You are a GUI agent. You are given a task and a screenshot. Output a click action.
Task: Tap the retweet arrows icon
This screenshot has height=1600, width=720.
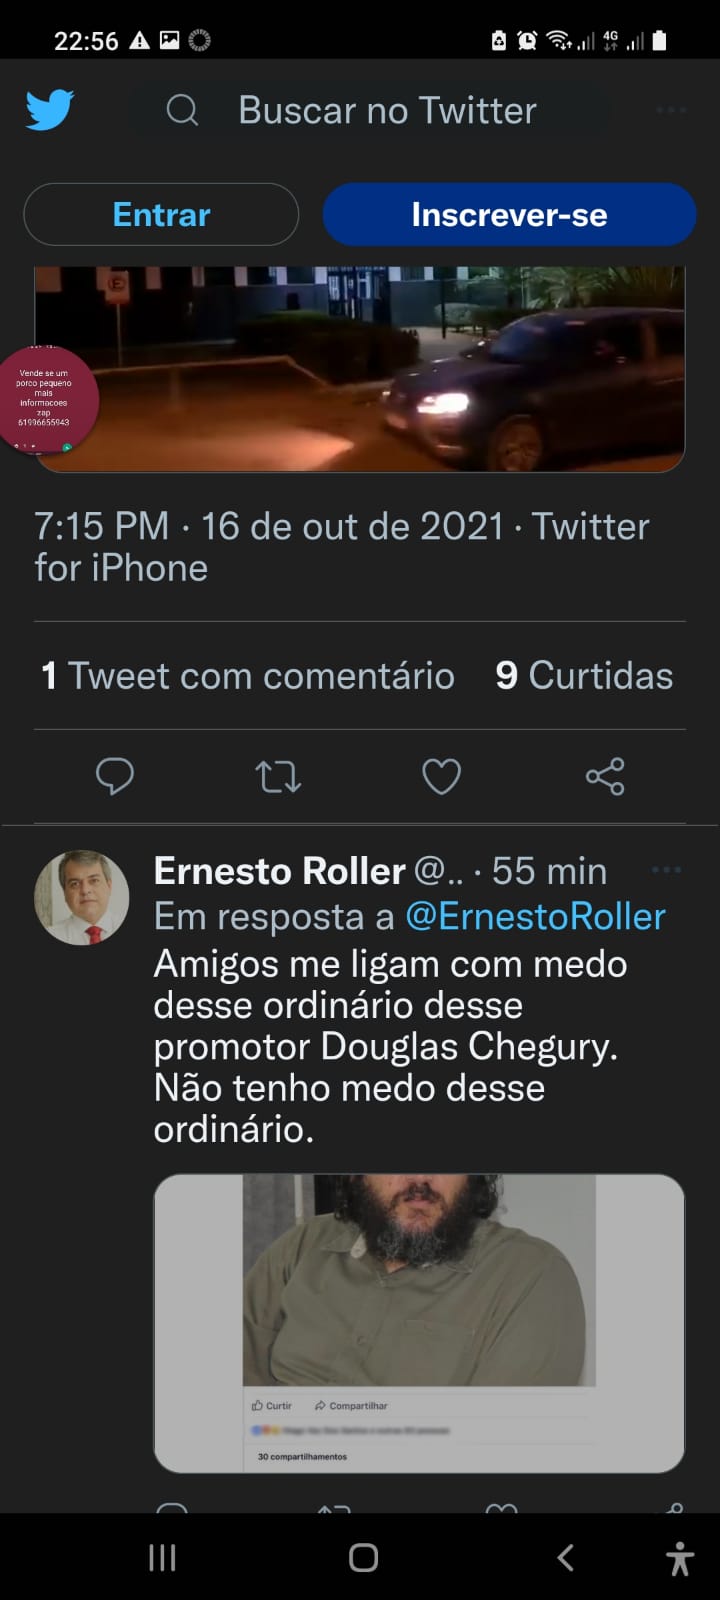(278, 776)
